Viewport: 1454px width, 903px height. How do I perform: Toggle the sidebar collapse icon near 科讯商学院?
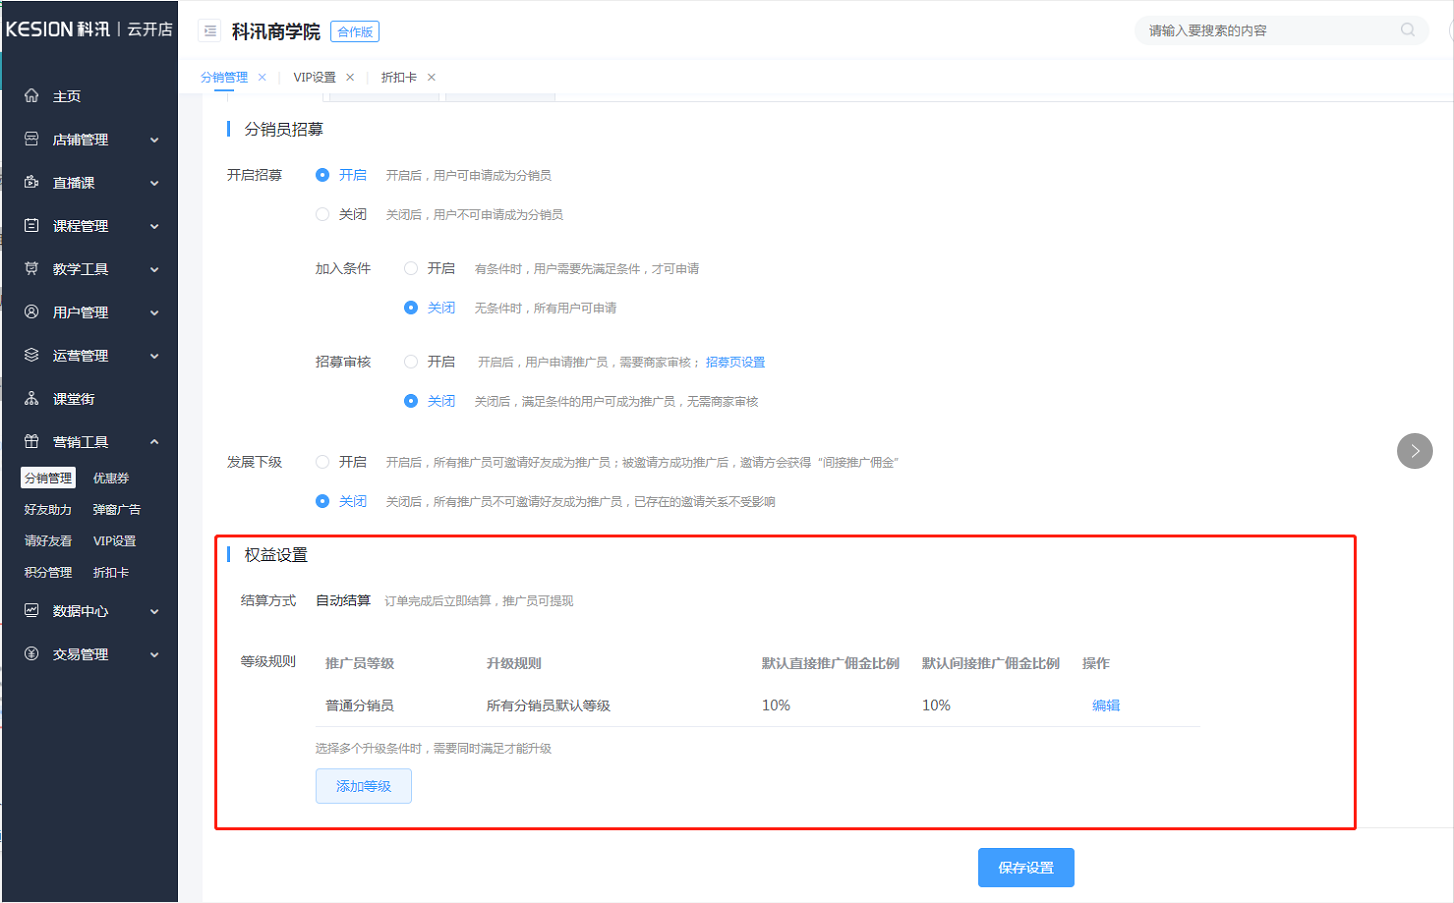tap(210, 31)
